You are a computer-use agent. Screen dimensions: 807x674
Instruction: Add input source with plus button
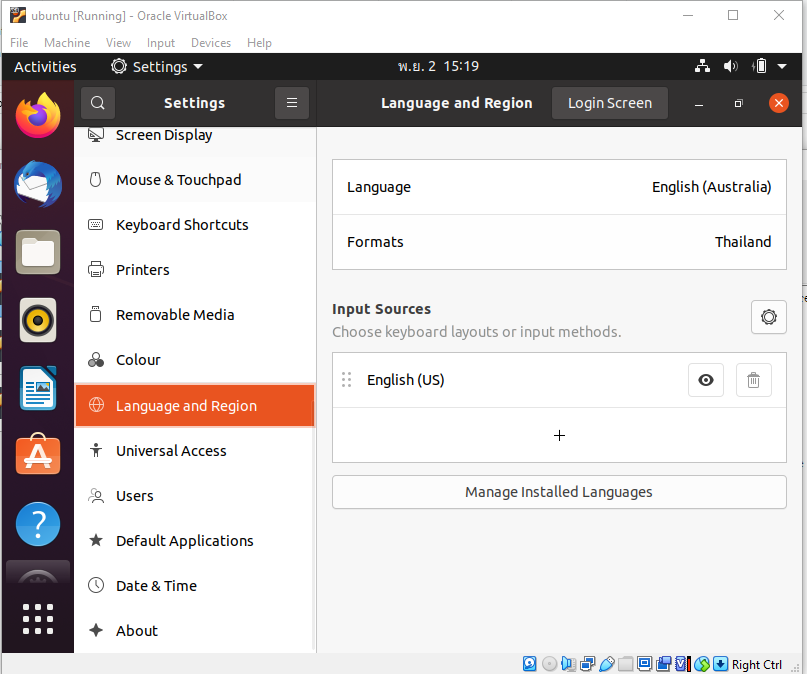click(559, 435)
